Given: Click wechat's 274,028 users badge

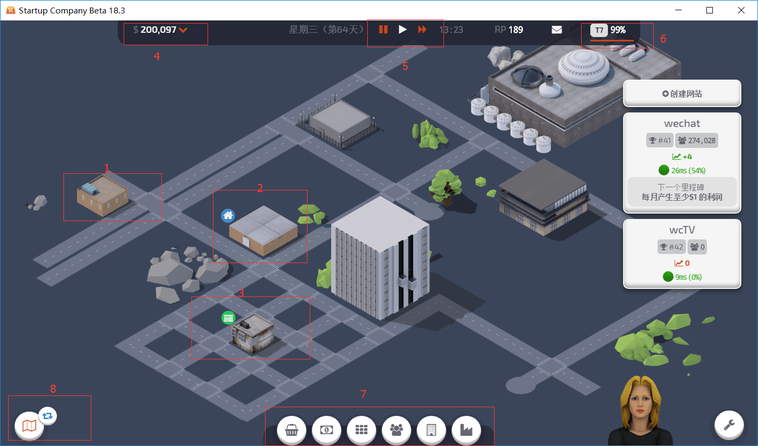Looking at the screenshot, I should pyautogui.click(x=697, y=141).
